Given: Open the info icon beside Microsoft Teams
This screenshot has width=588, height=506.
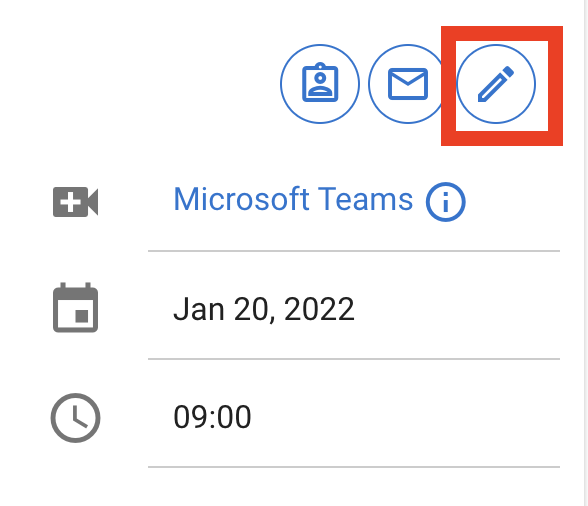Looking at the screenshot, I should [x=446, y=202].
